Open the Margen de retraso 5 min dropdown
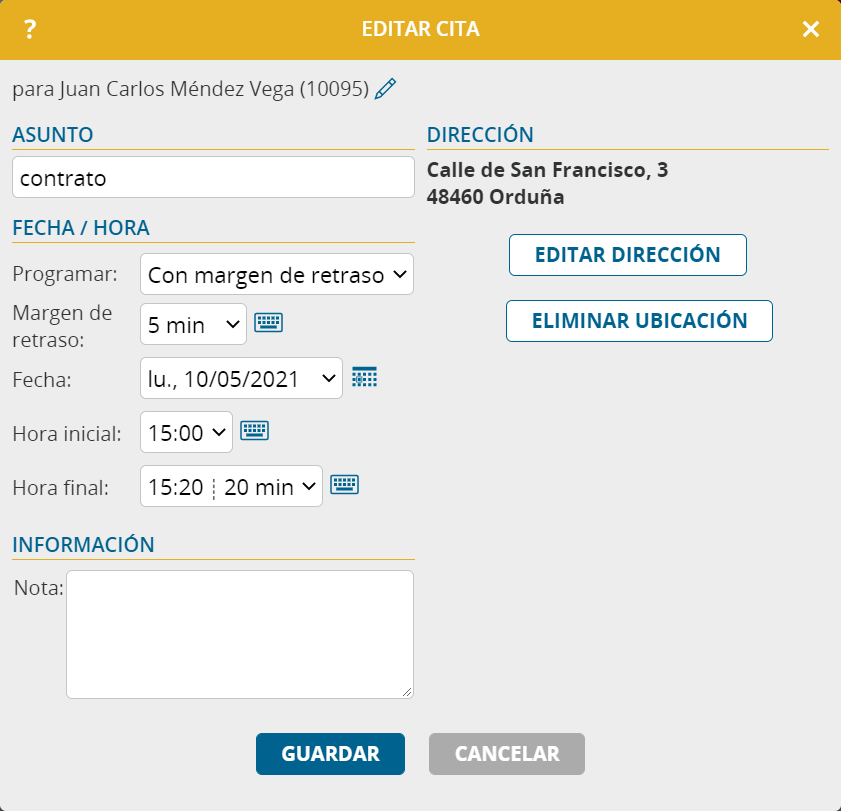This screenshot has width=841, height=811. pos(193,324)
